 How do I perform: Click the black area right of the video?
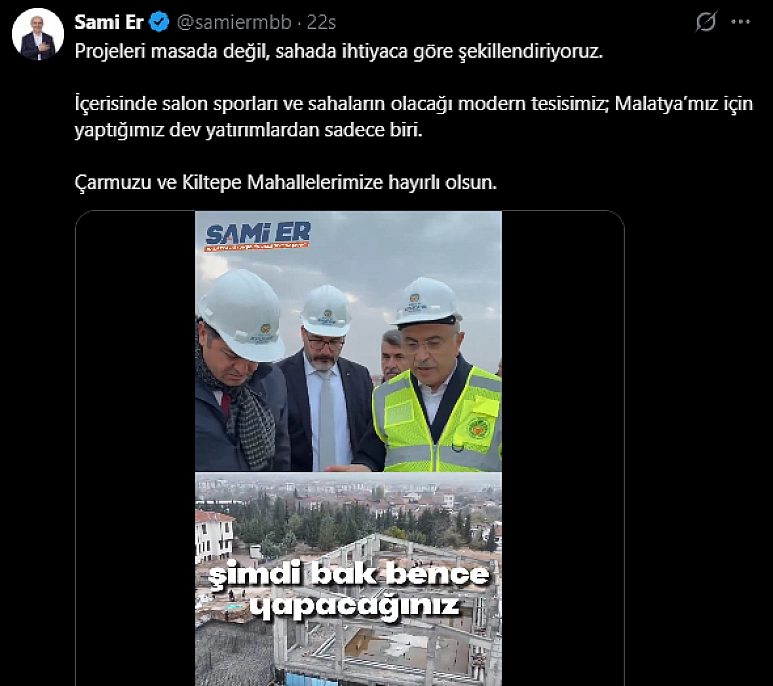point(563,448)
